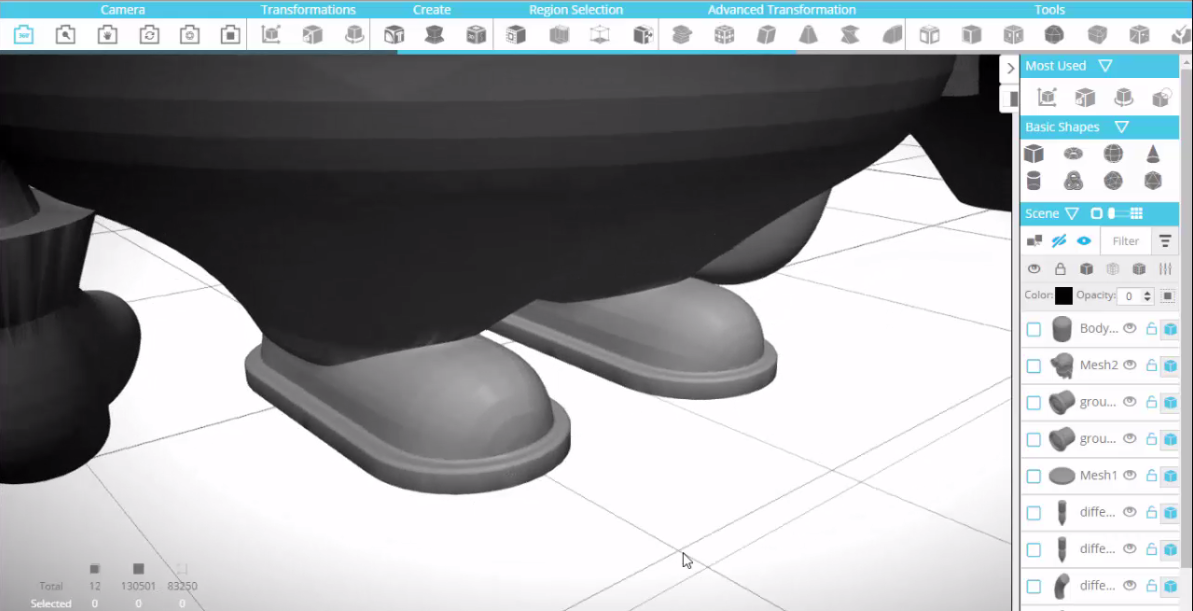Toggle the lock on the Body object

coord(1151,329)
